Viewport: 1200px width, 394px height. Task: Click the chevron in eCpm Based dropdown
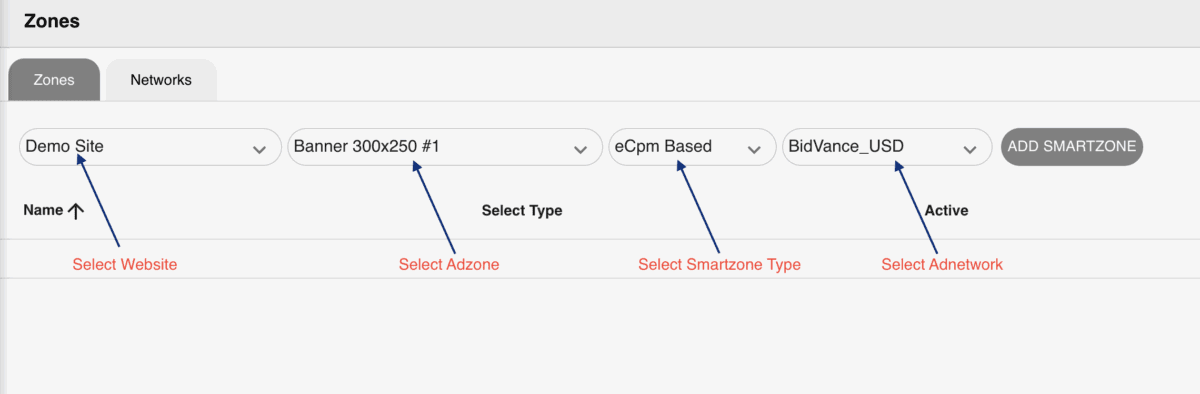pos(754,149)
